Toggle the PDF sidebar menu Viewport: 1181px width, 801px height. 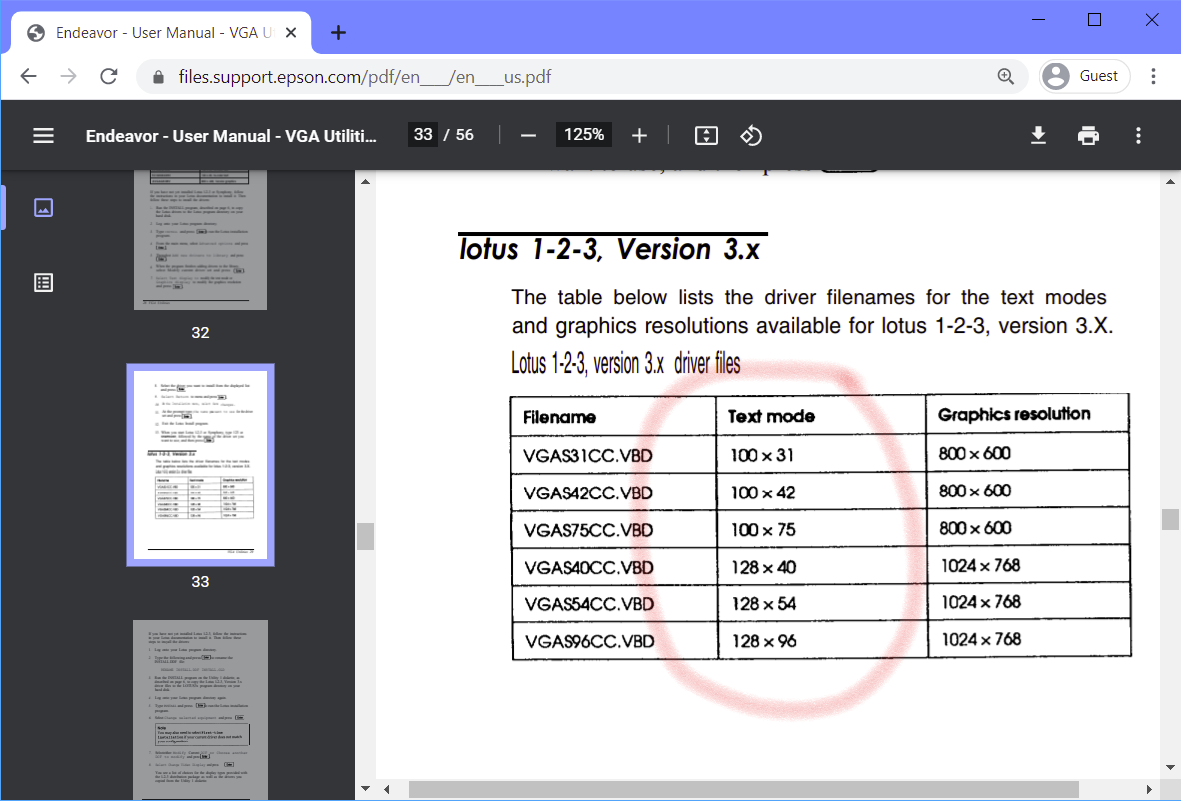(44, 136)
